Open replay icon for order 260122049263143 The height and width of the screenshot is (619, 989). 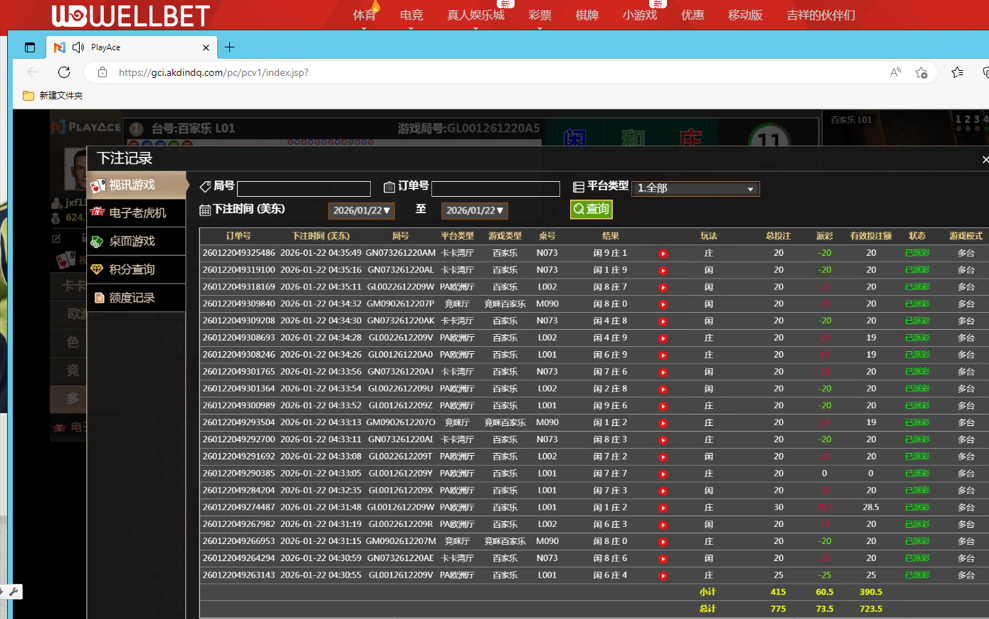coord(663,576)
